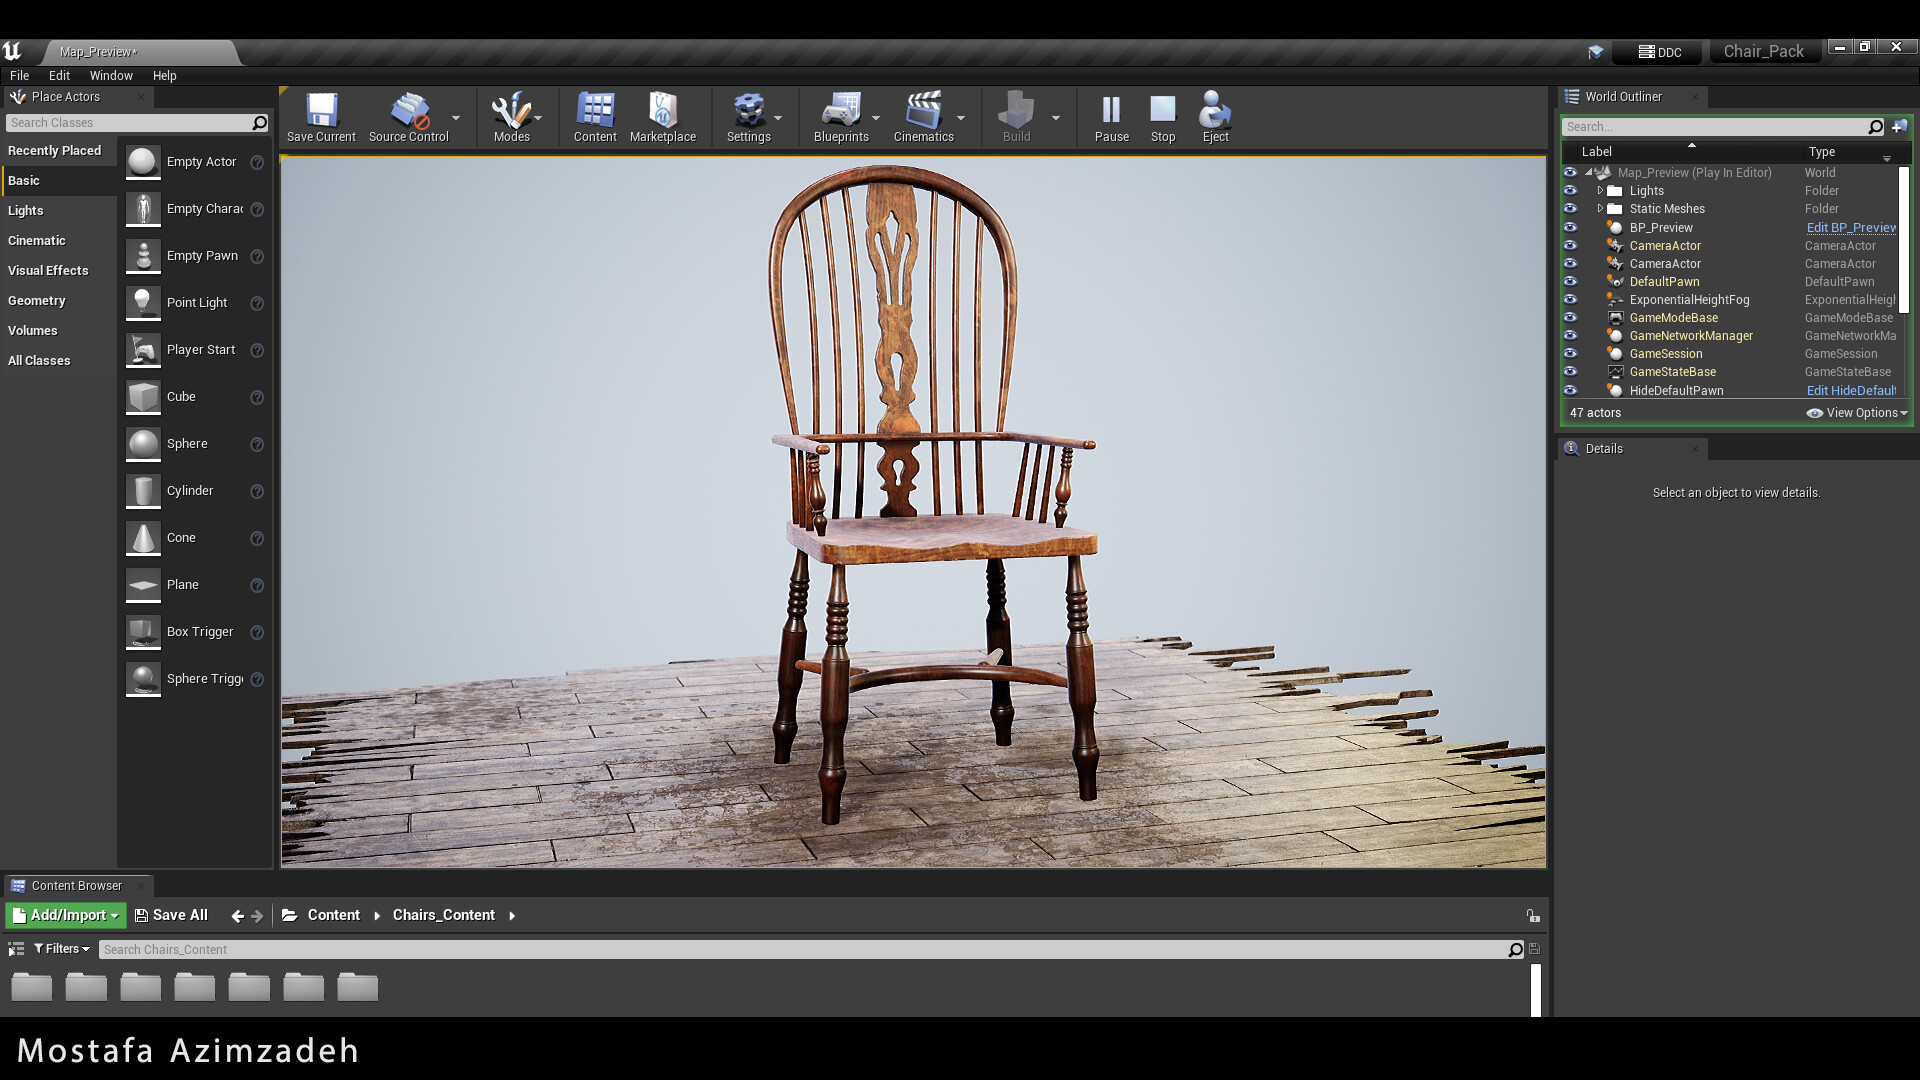The height and width of the screenshot is (1080, 1920).
Task: Open the Window menu
Action: point(111,75)
